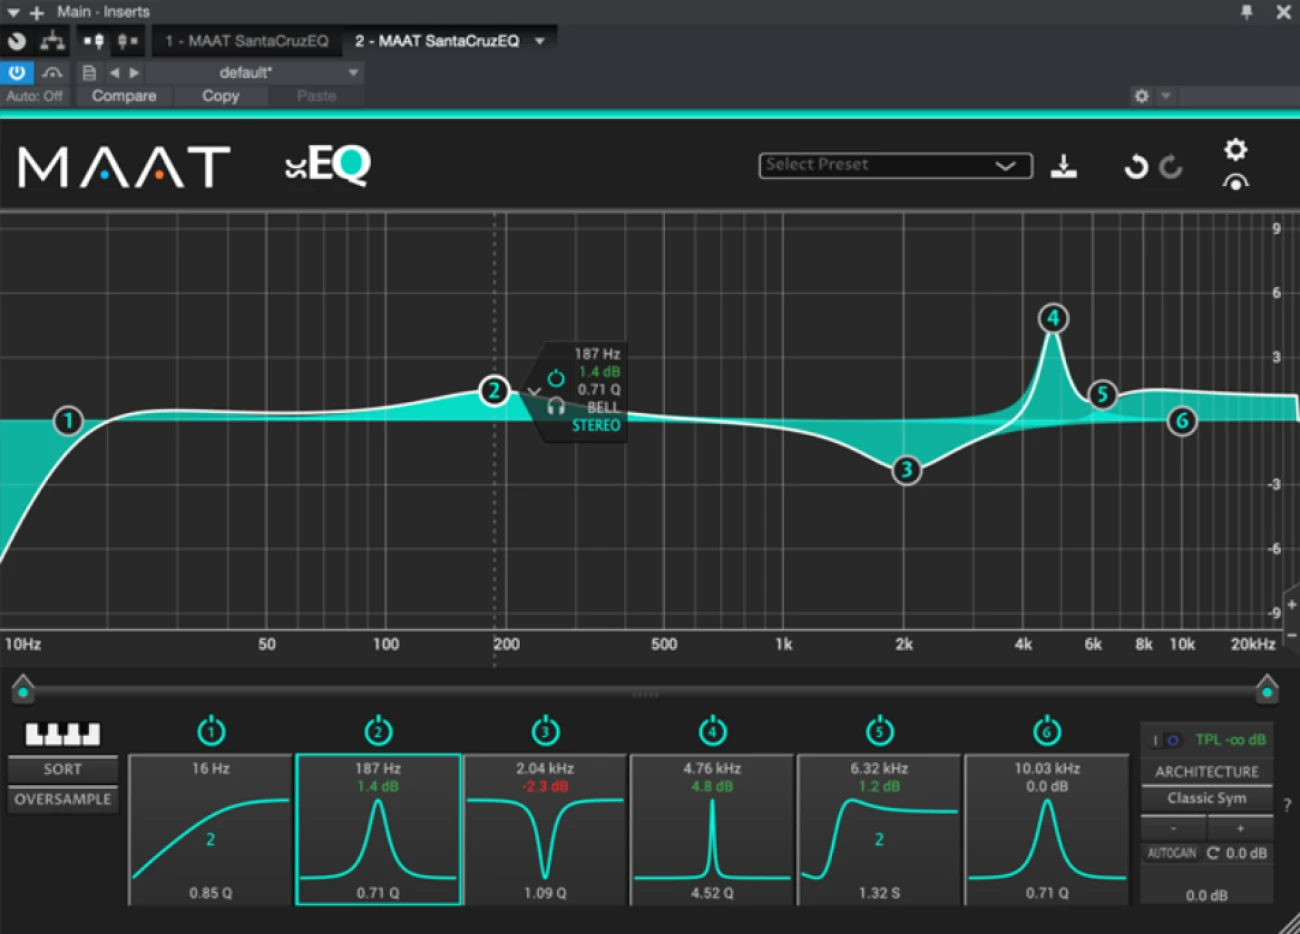The image size is (1300, 934).
Task: Open host plugin options gear
Action: 1141,96
